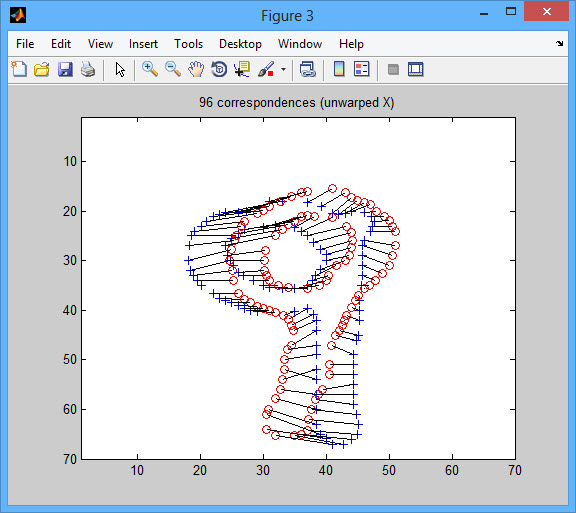576x513 pixels.
Task: Open a file with the folder icon
Action: [42, 69]
